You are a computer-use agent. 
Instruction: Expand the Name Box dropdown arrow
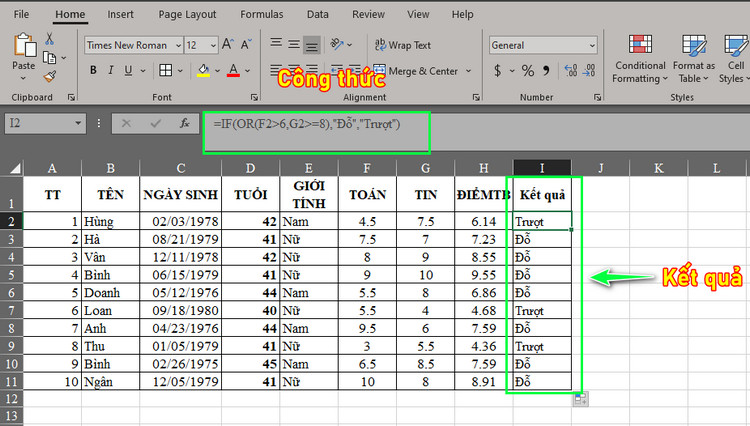78,123
